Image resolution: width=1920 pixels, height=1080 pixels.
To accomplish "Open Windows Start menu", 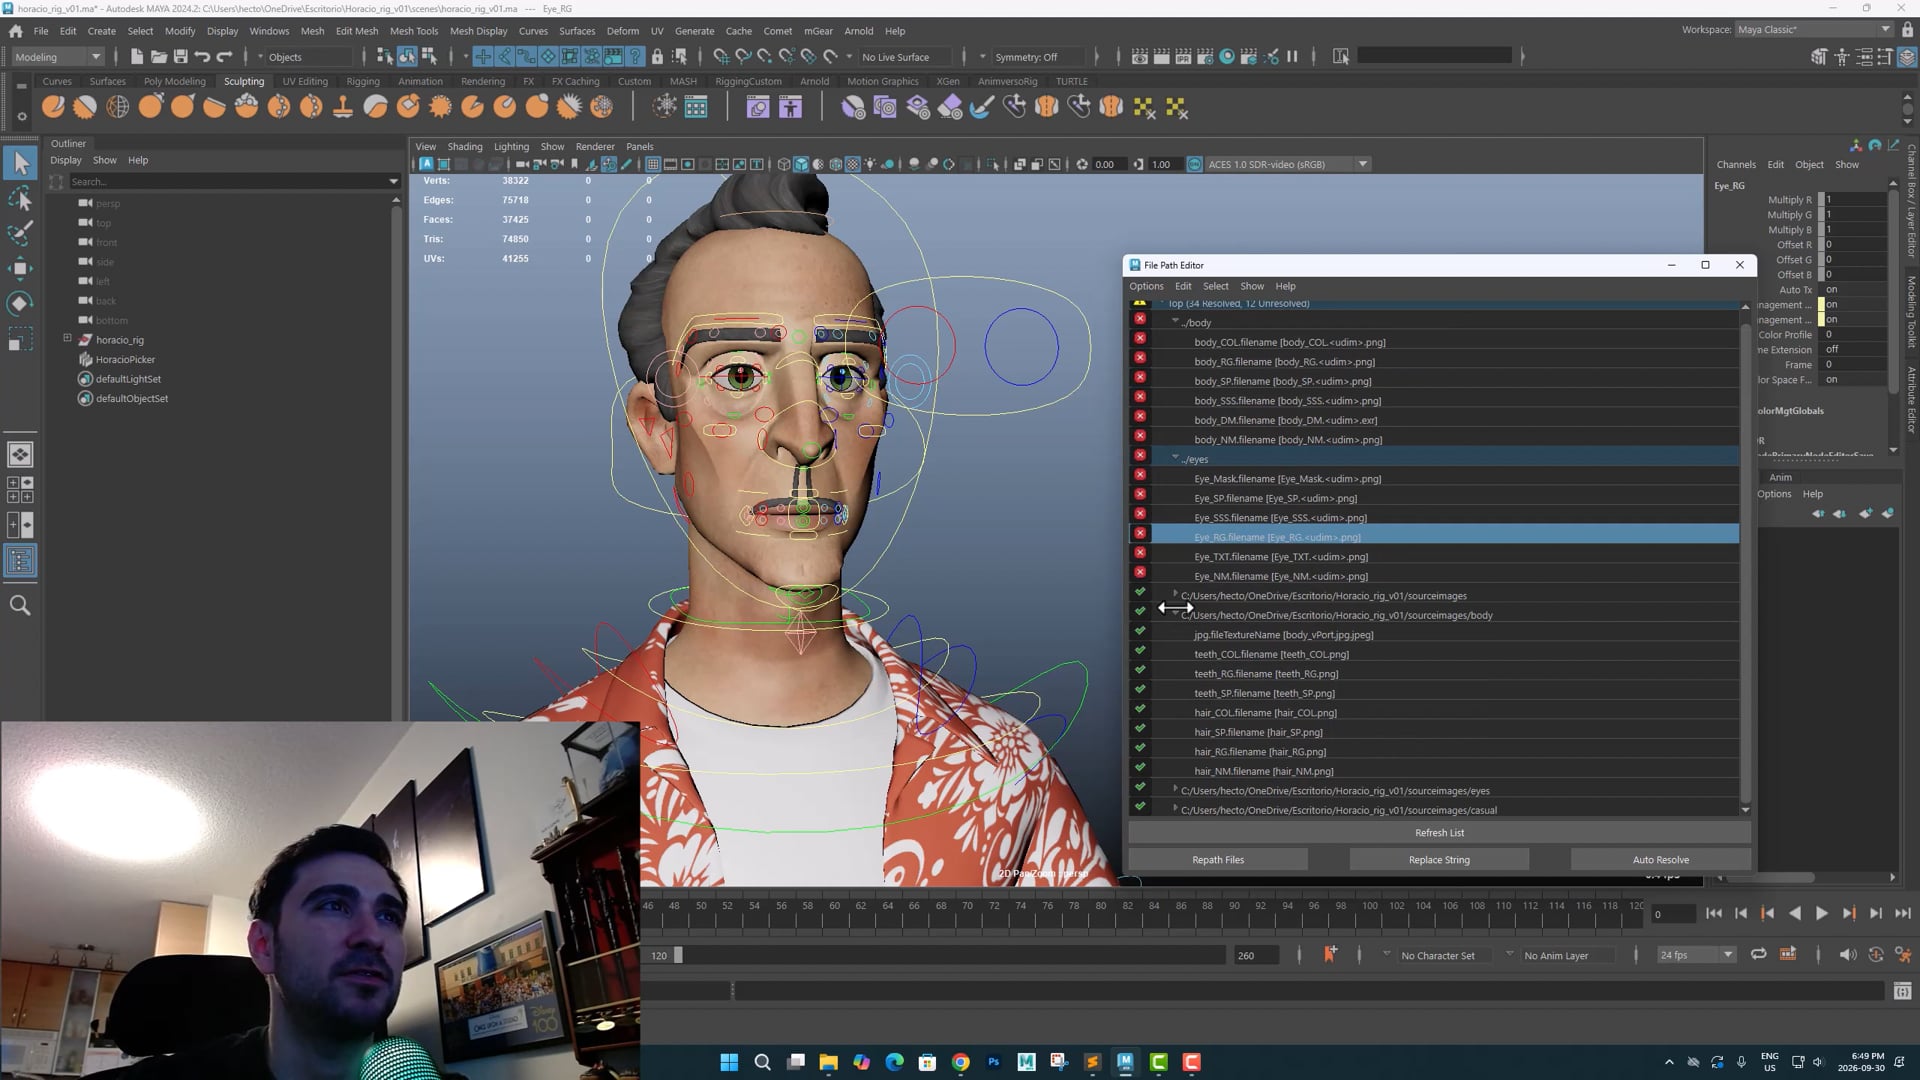I will pyautogui.click(x=729, y=1062).
